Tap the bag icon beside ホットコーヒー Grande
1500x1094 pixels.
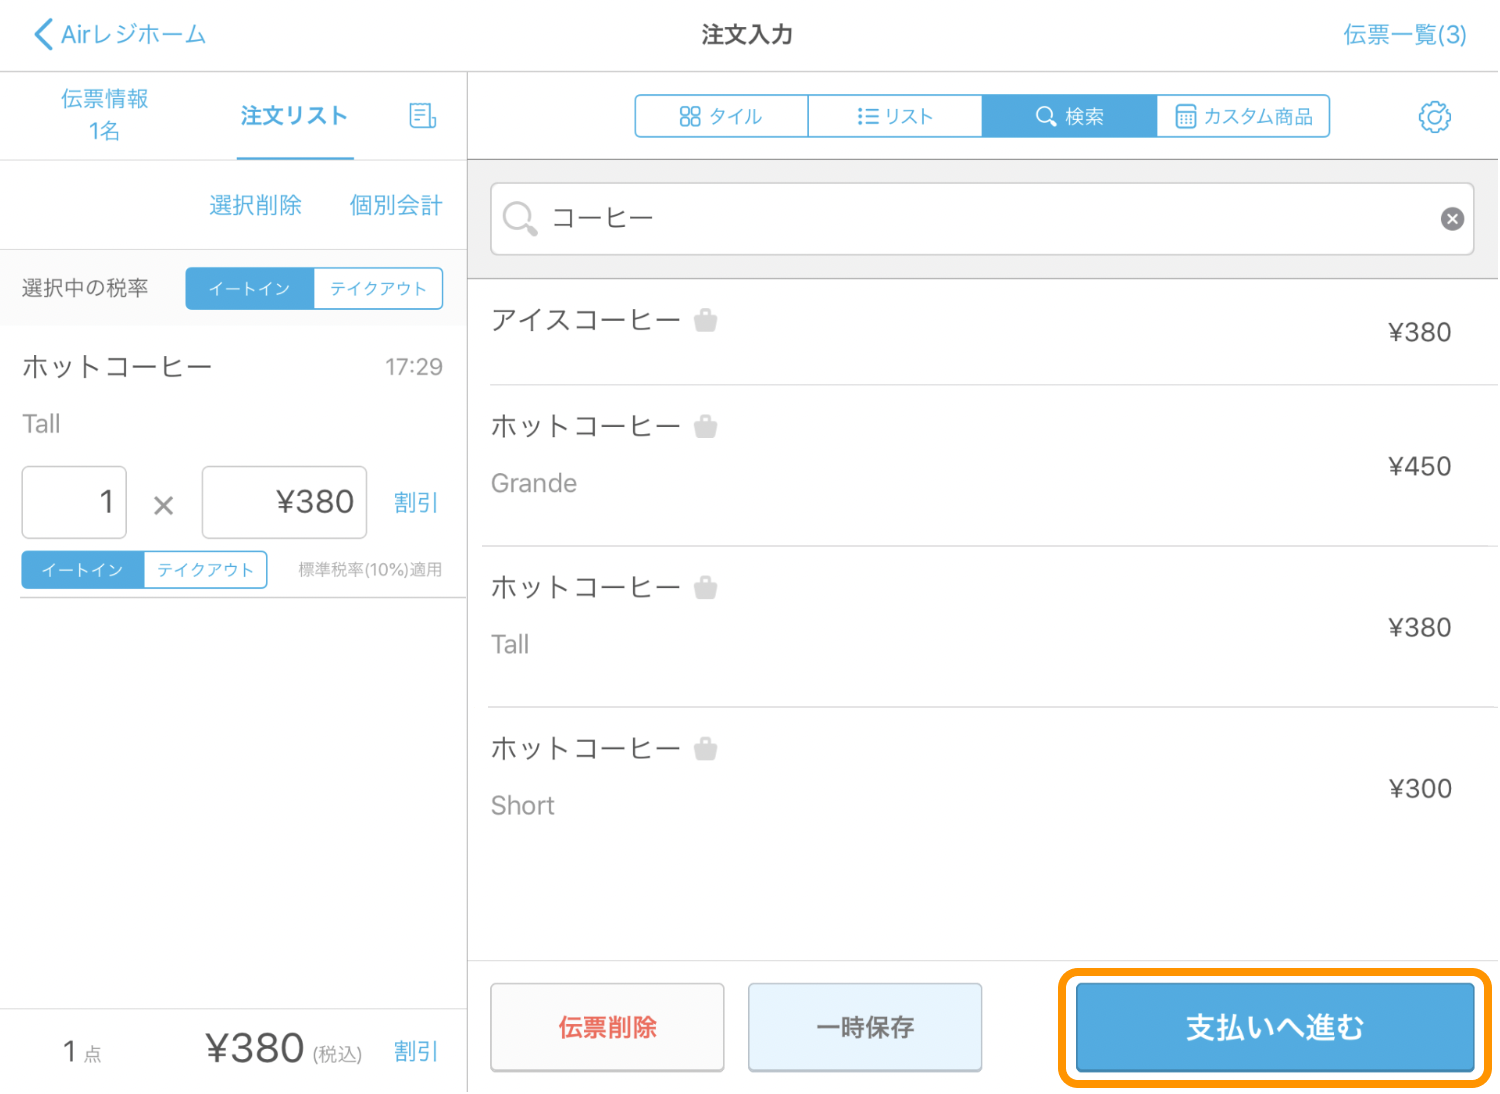coord(706,427)
